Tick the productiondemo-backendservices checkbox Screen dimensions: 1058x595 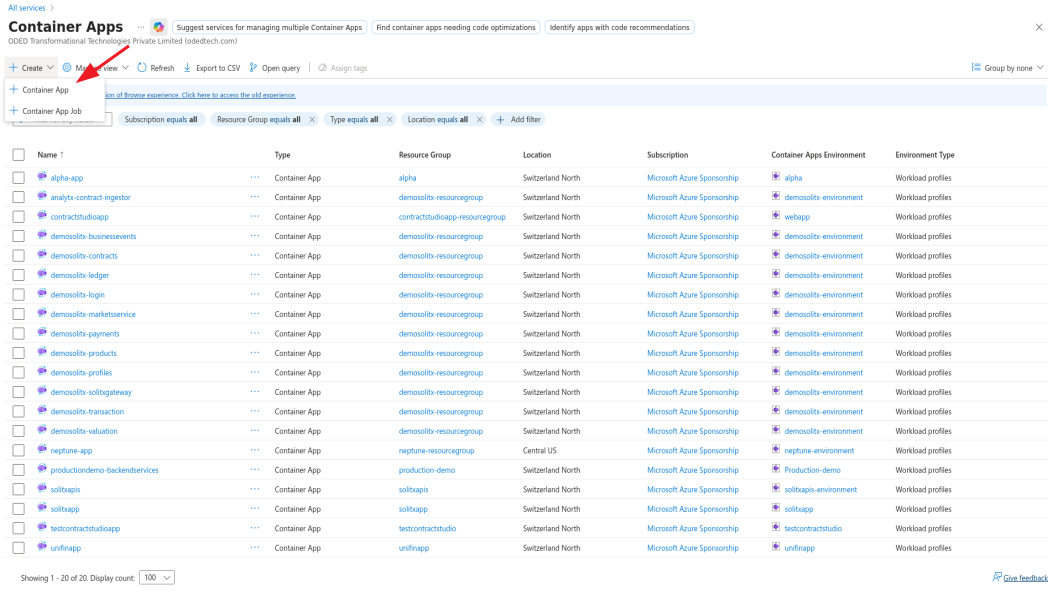point(18,470)
